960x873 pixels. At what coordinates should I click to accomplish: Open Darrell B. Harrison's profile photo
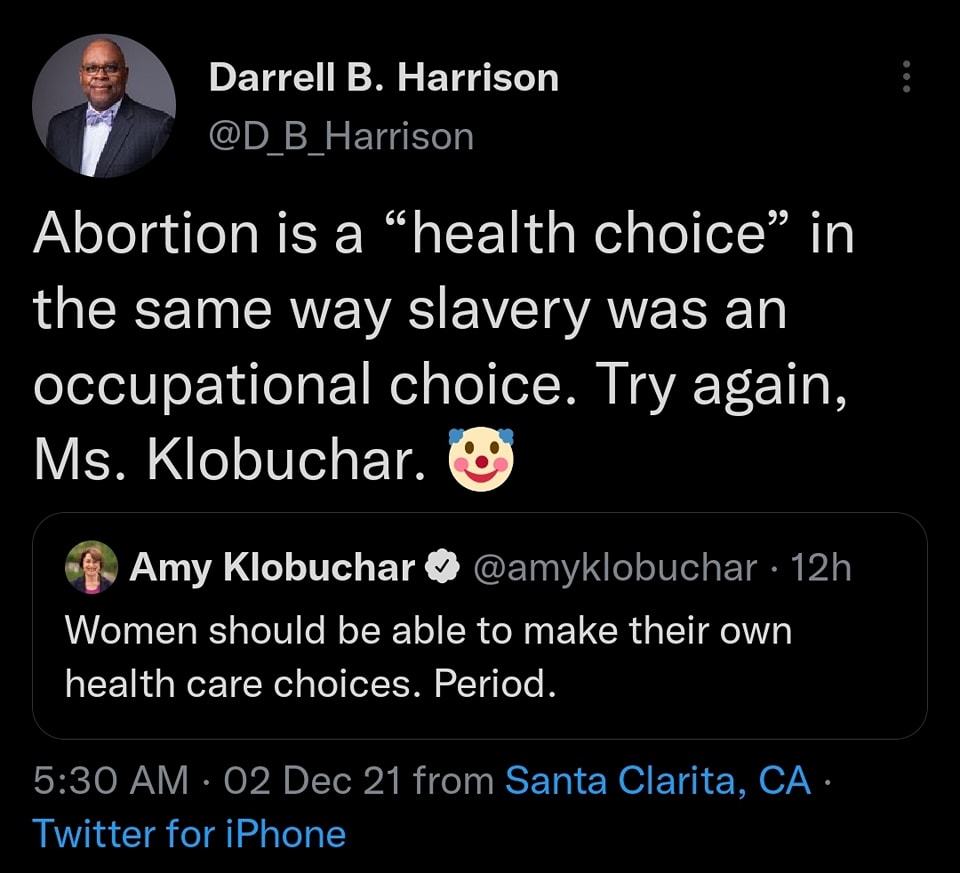coord(104,106)
